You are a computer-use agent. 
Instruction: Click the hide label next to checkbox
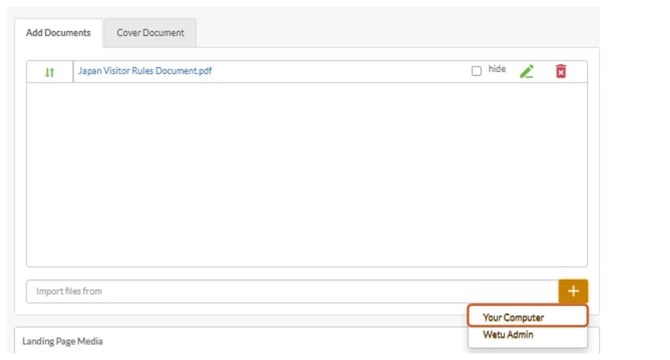pyautogui.click(x=497, y=69)
